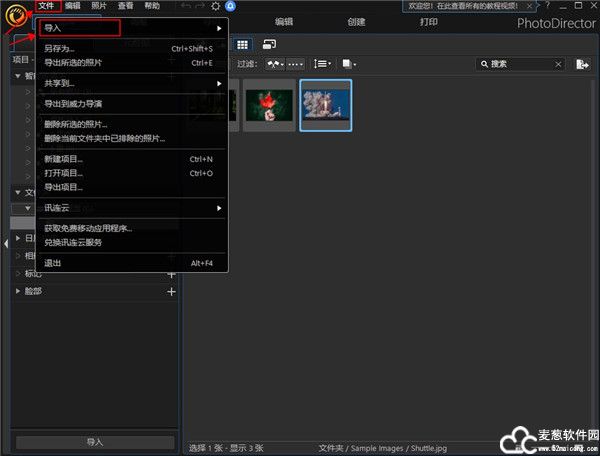Viewport: 600px width, 456px height.
Task: Collapse the left panel using the side arrow
Action: click(4, 243)
